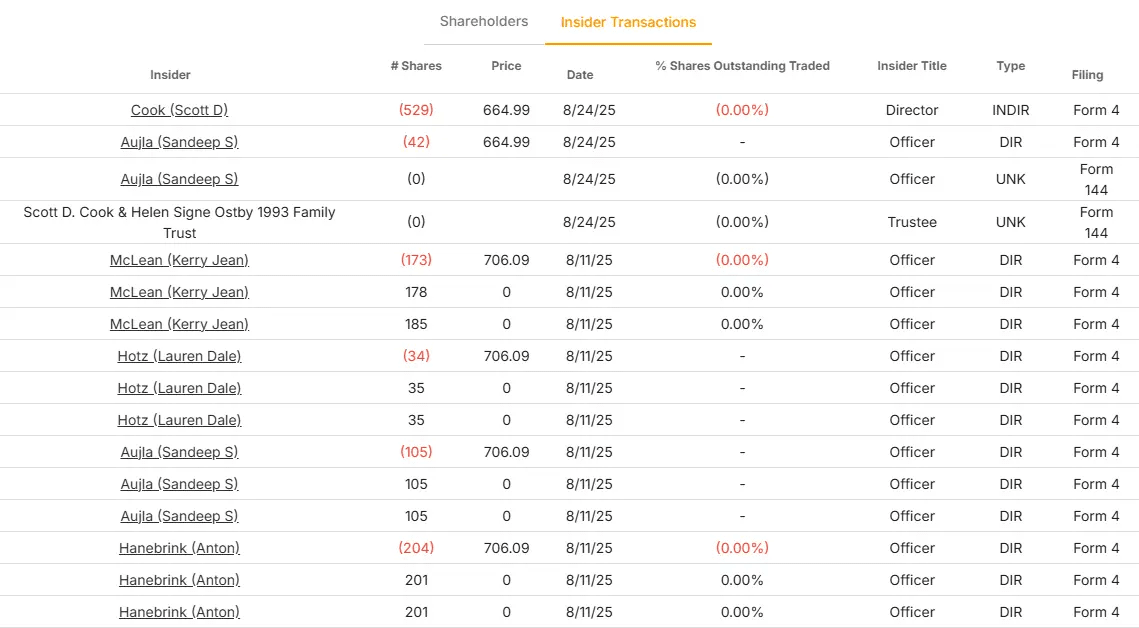Viewport: 1139px width, 628px height.
Task: Open the Hanebrink (Anton) insider link
Action: pyautogui.click(x=179, y=548)
